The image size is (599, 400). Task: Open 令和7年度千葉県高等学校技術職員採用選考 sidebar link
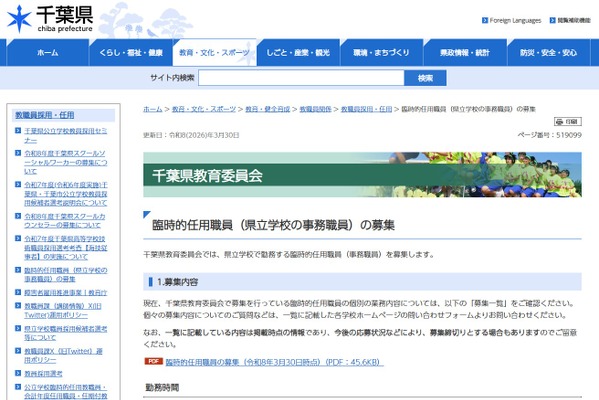pos(66,248)
